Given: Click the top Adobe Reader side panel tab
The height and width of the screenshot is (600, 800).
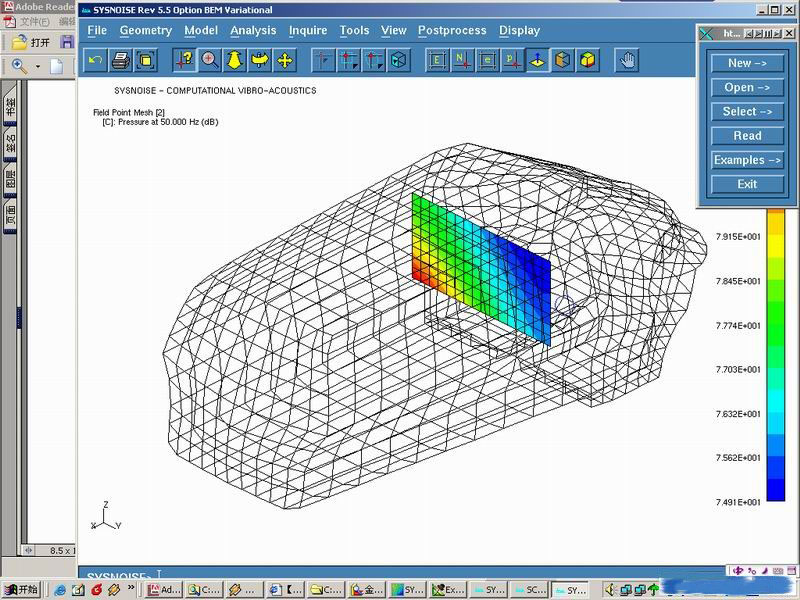Looking at the screenshot, I should point(10,105).
